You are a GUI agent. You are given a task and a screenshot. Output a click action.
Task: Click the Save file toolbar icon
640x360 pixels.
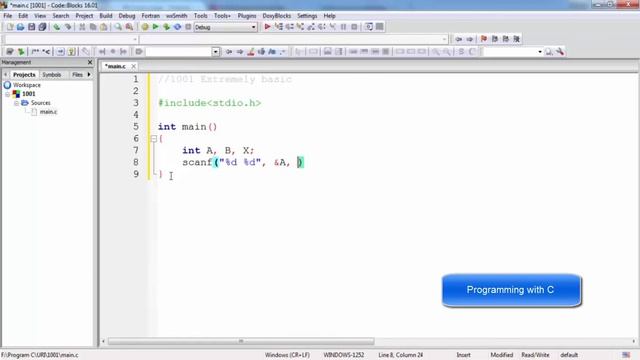pos(31,27)
